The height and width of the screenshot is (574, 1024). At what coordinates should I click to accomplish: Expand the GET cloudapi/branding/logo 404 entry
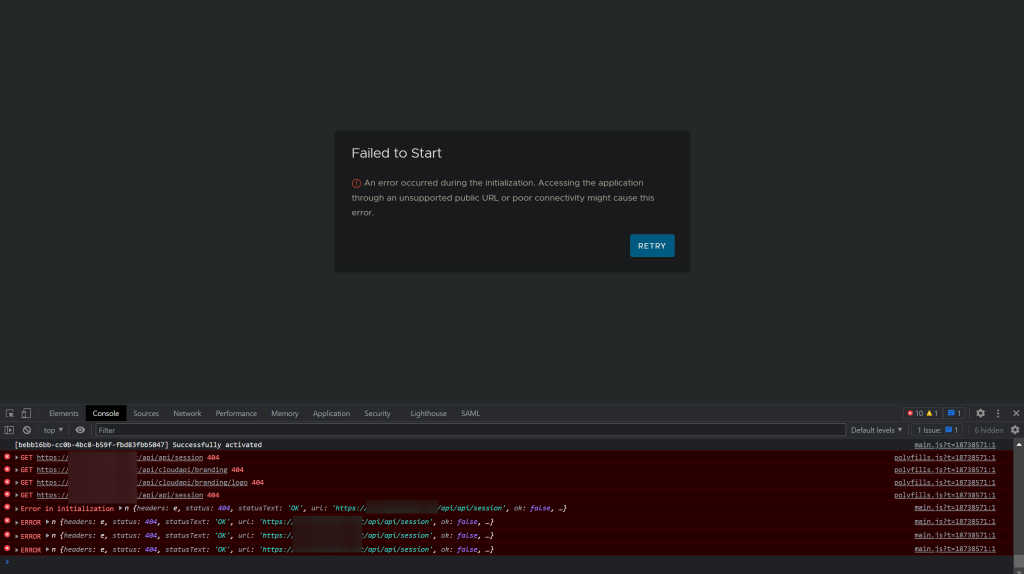click(17, 483)
